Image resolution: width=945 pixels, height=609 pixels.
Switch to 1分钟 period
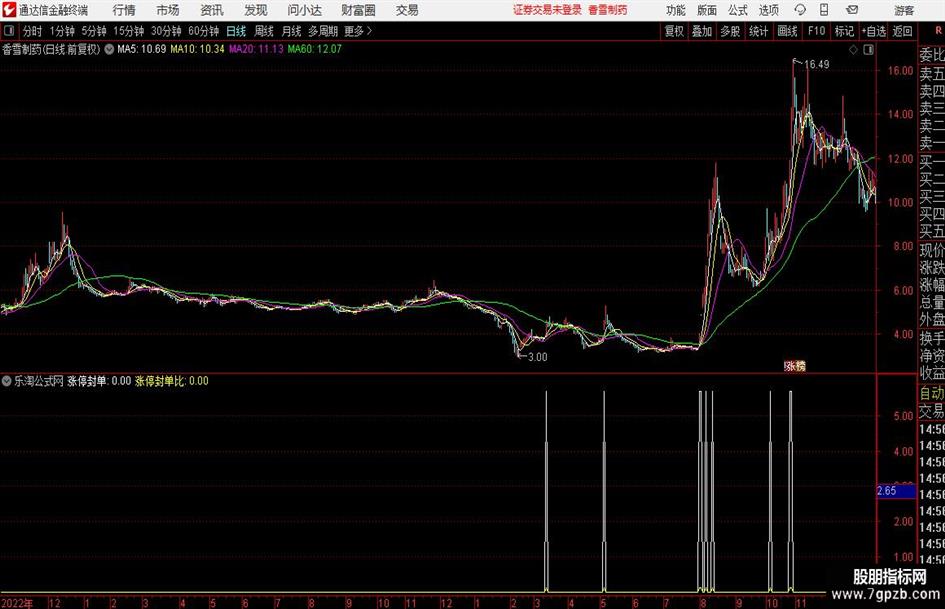click(x=62, y=31)
